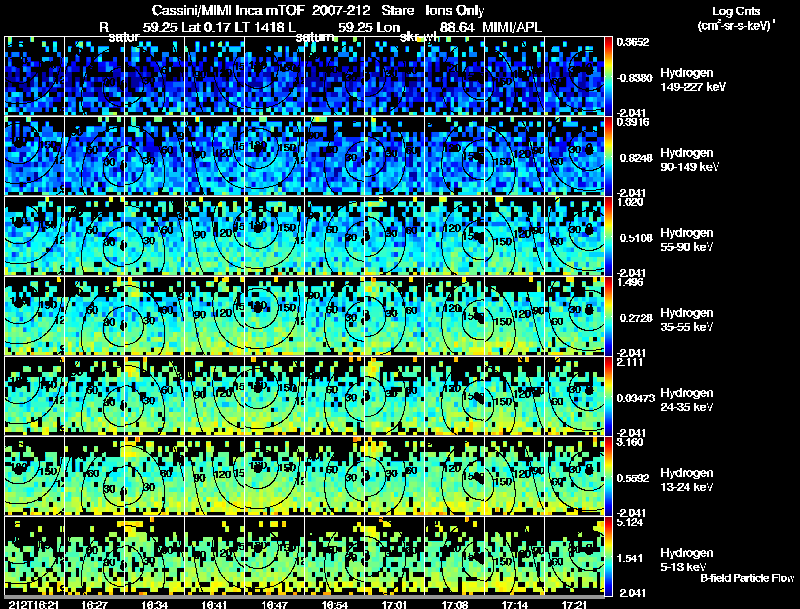Click the '1.020' color scale value
The width and height of the screenshot is (800, 609).
tap(630, 202)
